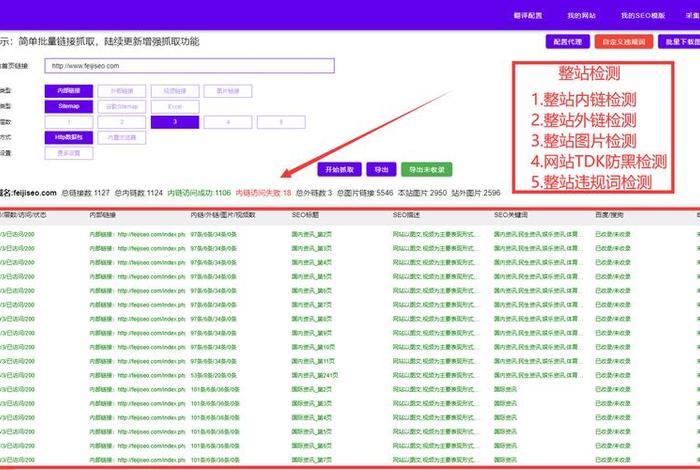This screenshot has height=470, width=700.
Task: Click the 国际资讯_第4页 title cell
Action: pyautogui.click(x=312, y=418)
